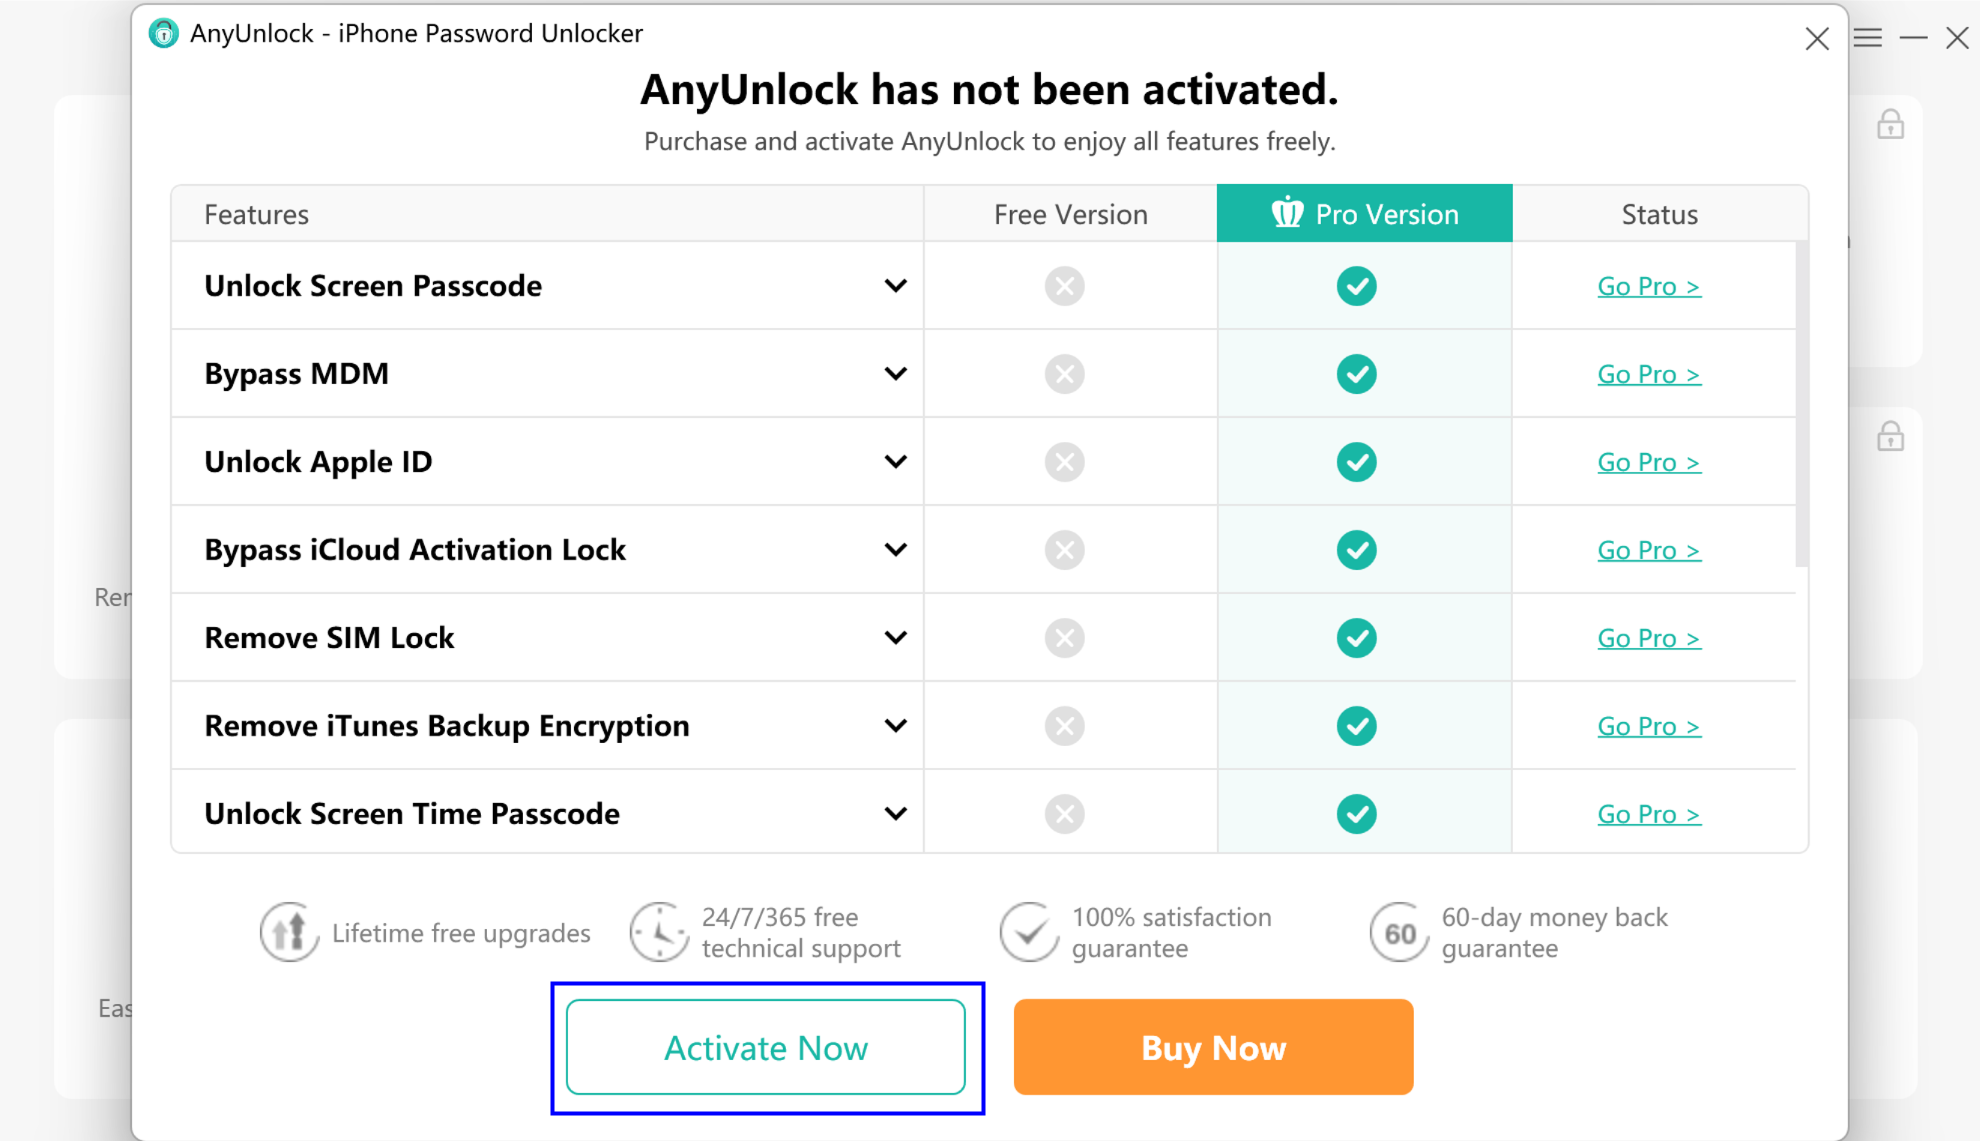The width and height of the screenshot is (1980, 1141).
Task: Click the Buy Now button
Action: pos(1214,1047)
